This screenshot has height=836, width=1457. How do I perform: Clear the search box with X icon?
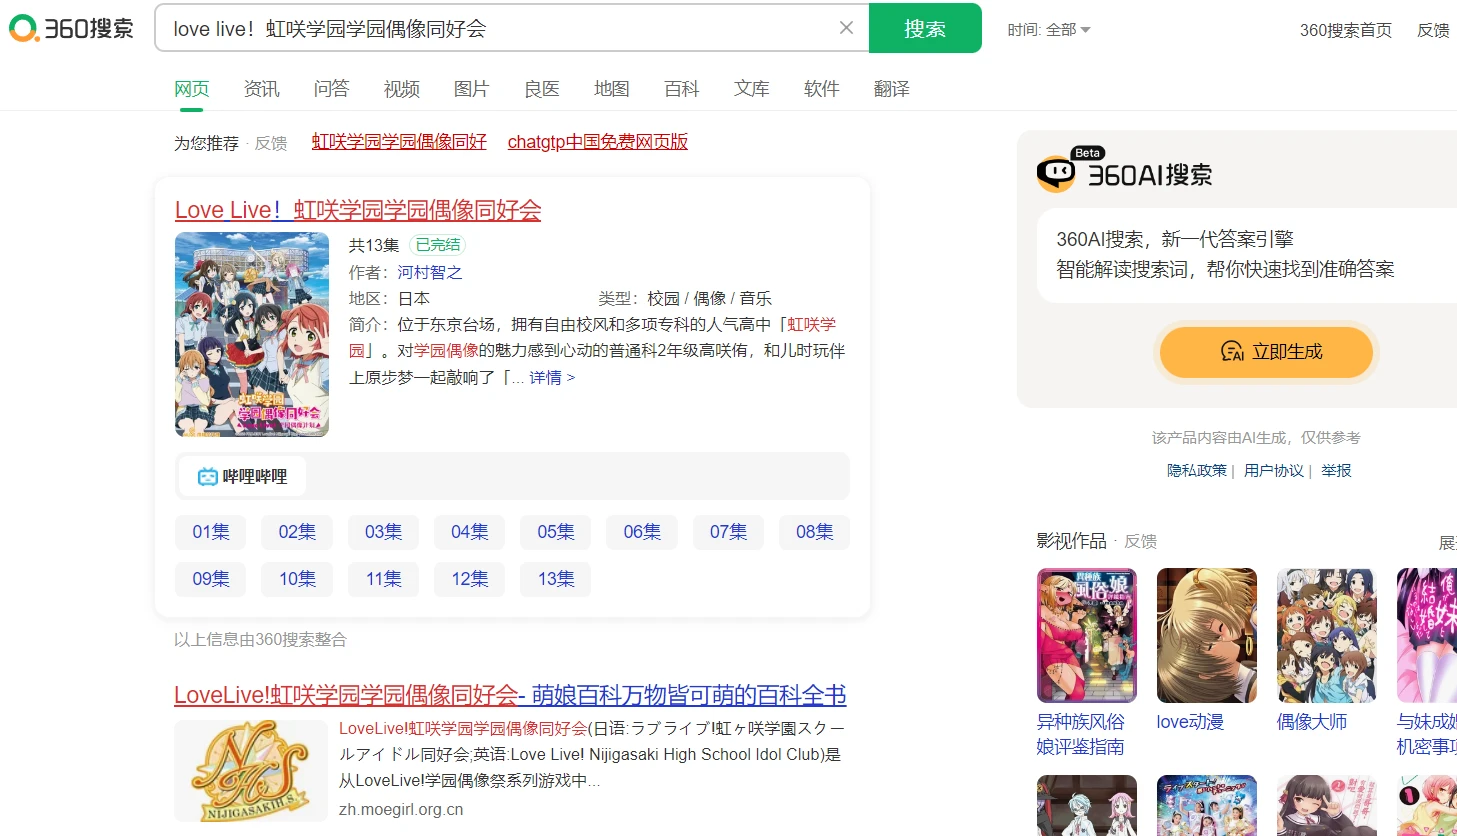click(846, 28)
